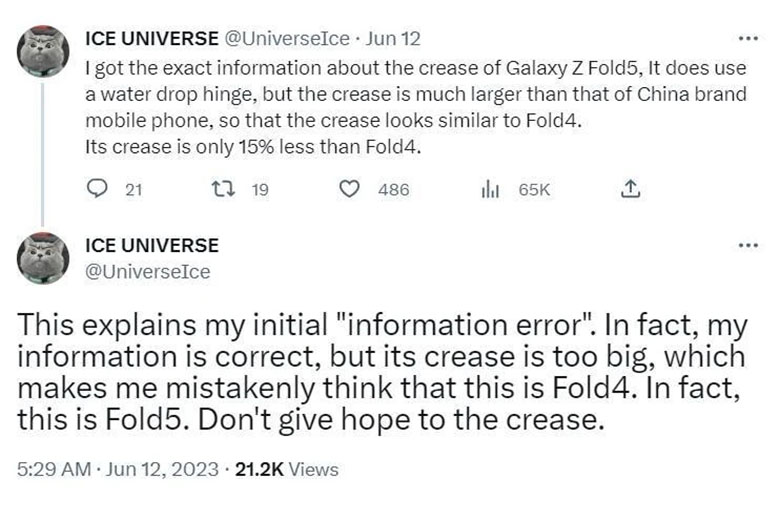This screenshot has height=520, width=780.
Task: Click the first tweet's text about Fold5 crease
Action: click(416, 107)
